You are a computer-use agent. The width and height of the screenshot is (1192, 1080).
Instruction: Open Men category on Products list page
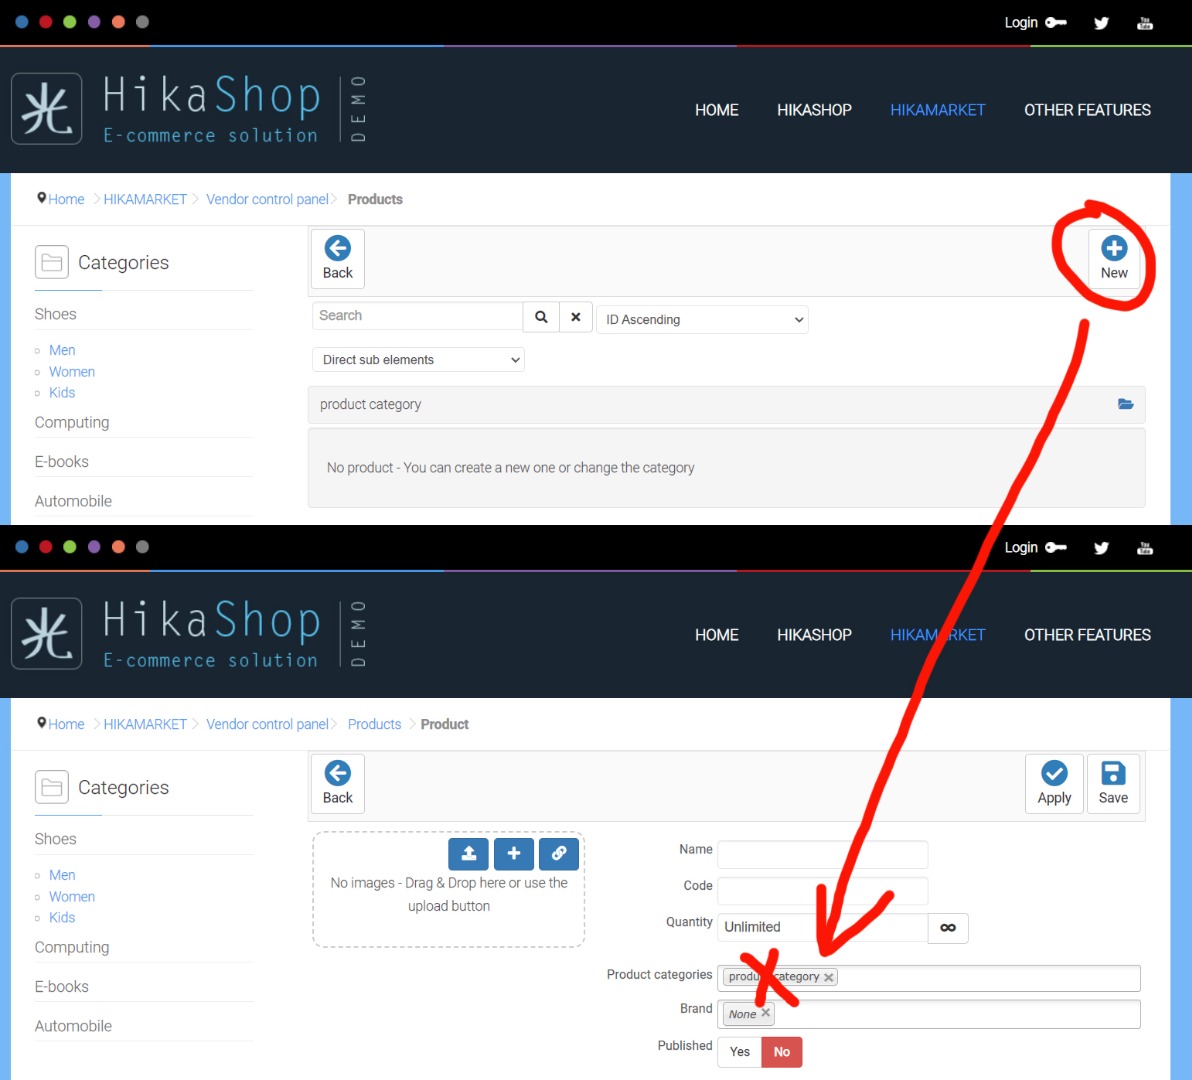click(x=62, y=350)
